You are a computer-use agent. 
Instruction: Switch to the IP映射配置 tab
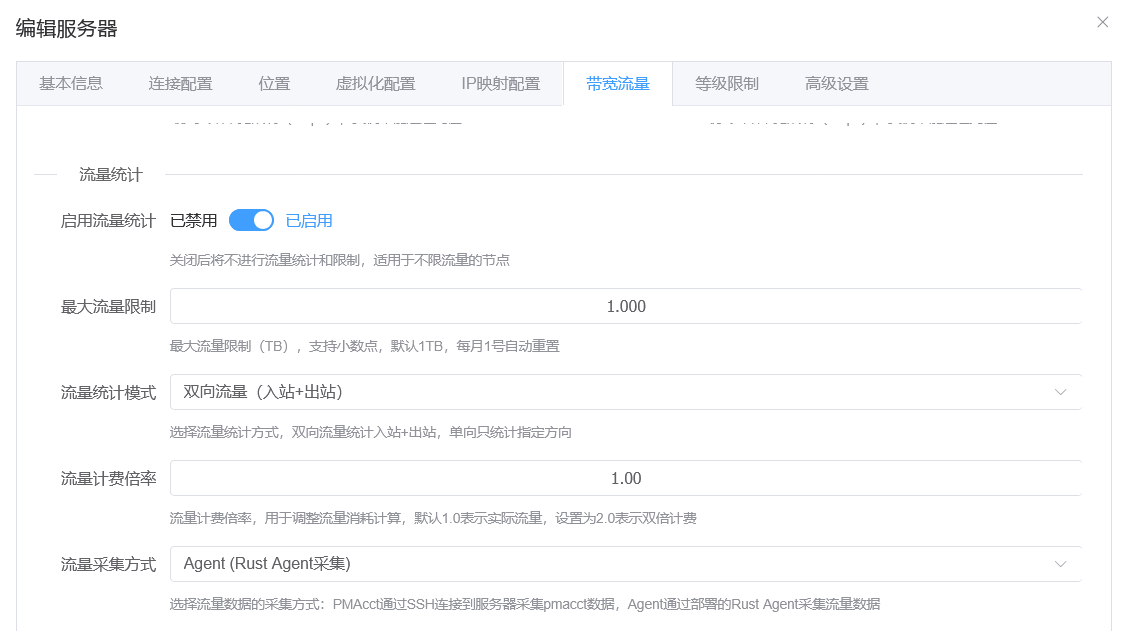click(x=500, y=84)
